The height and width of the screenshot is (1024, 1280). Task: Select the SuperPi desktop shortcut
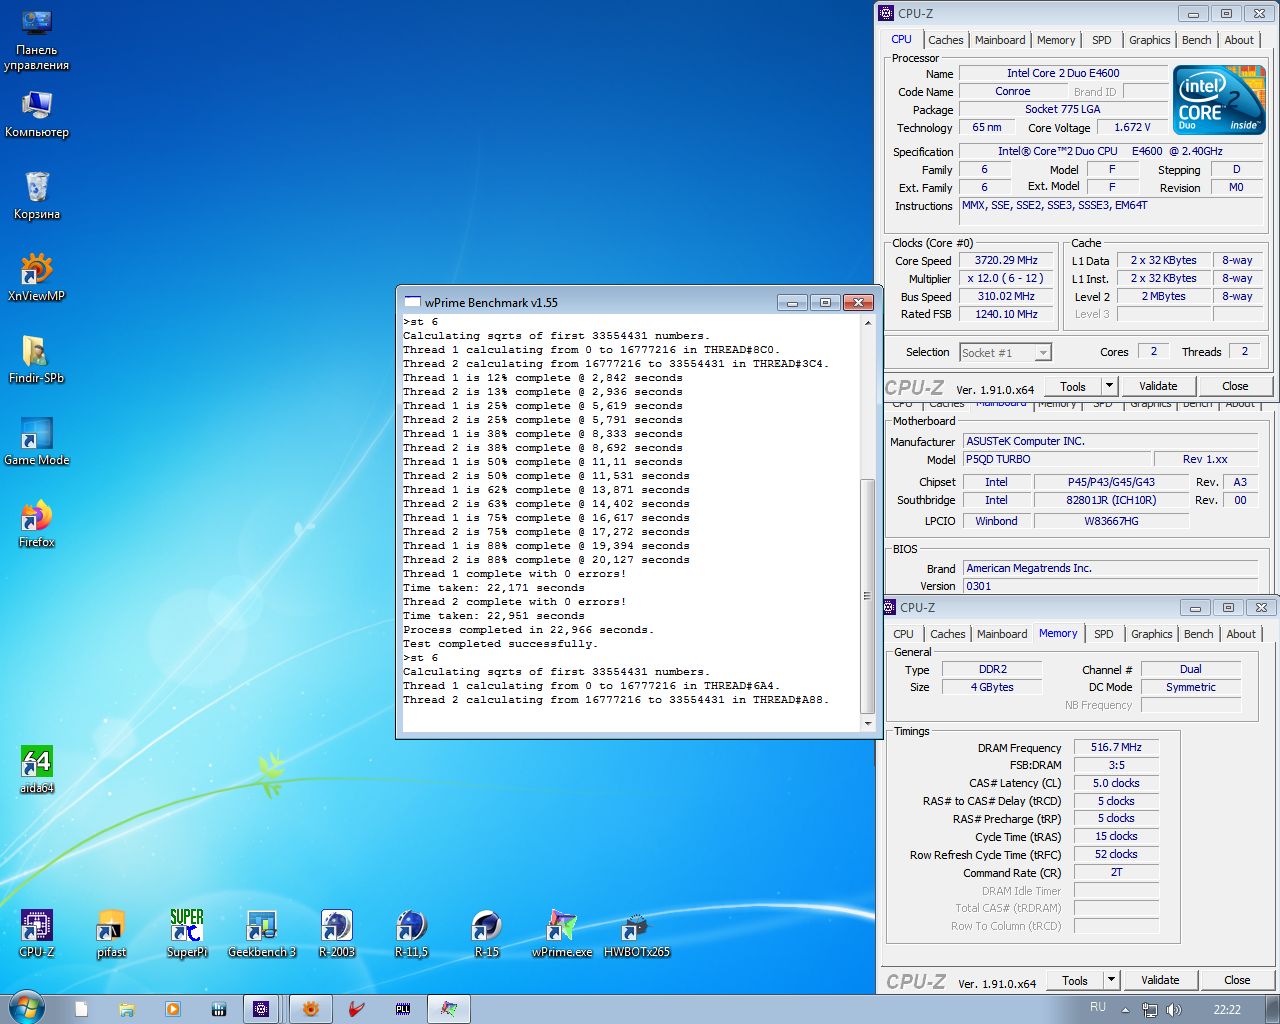click(x=187, y=934)
